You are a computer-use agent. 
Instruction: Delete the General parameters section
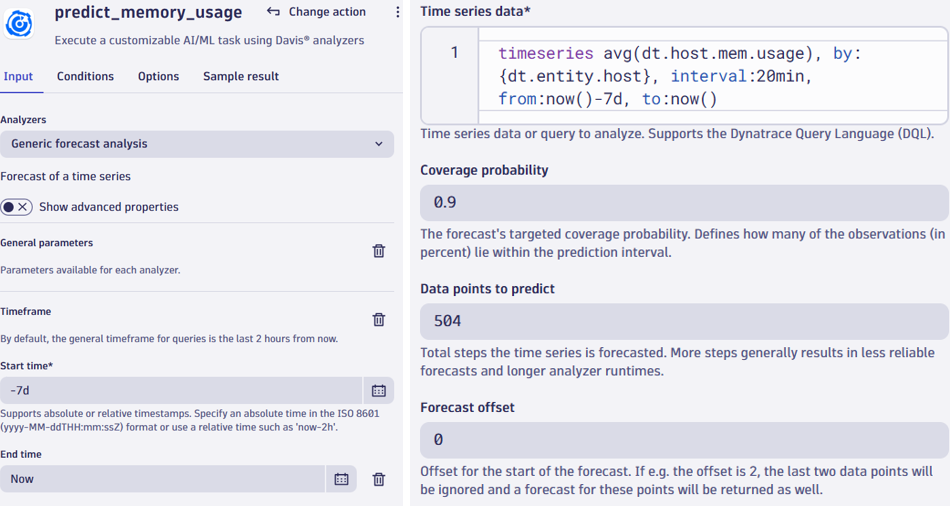tap(379, 251)
